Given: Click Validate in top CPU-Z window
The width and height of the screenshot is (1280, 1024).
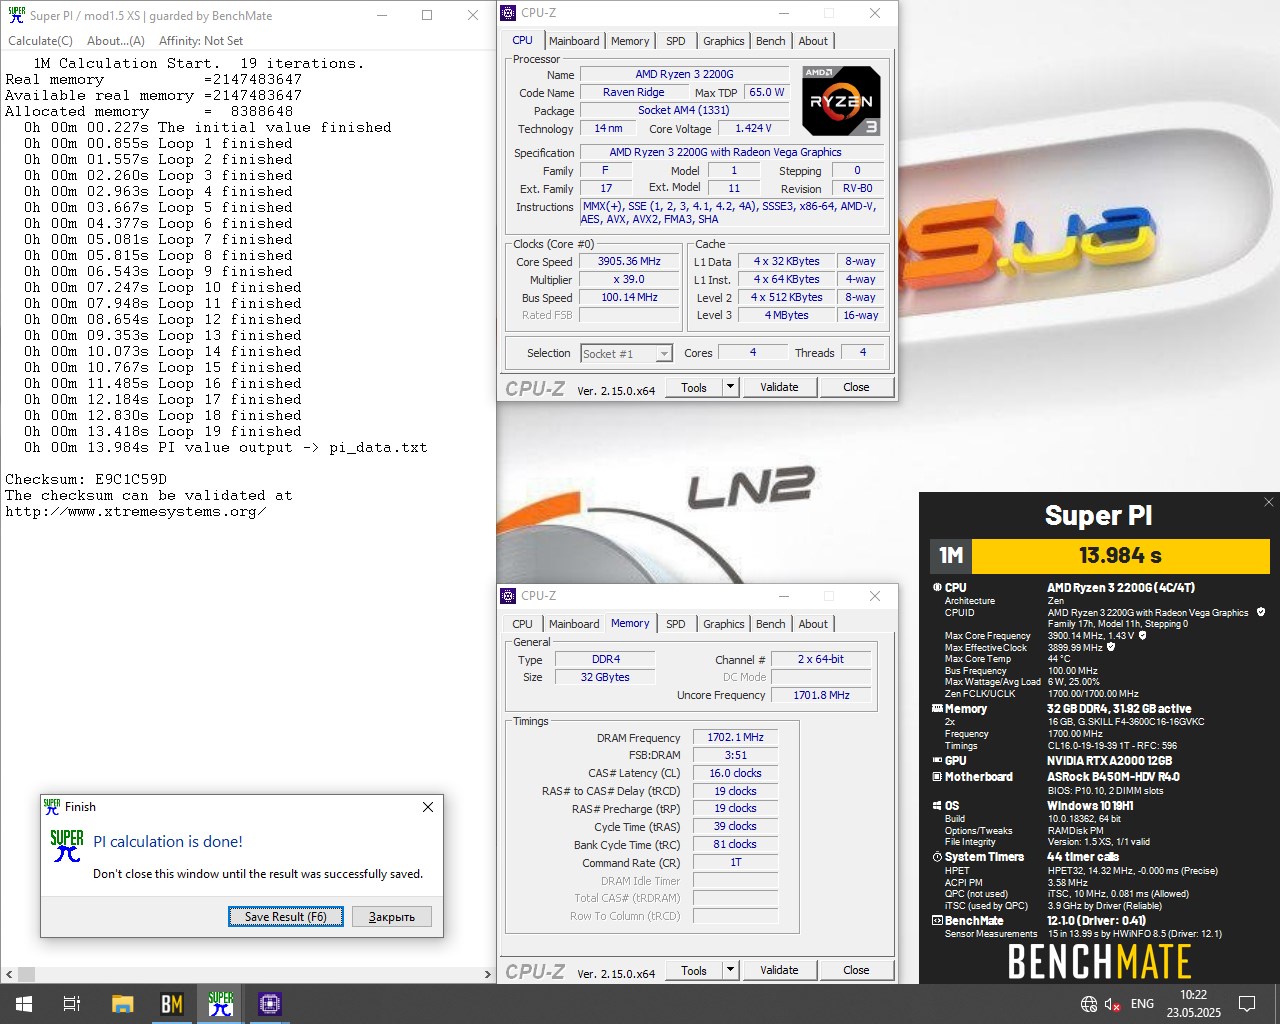Looking at the screenshot, I should click(x=779, y=387).
